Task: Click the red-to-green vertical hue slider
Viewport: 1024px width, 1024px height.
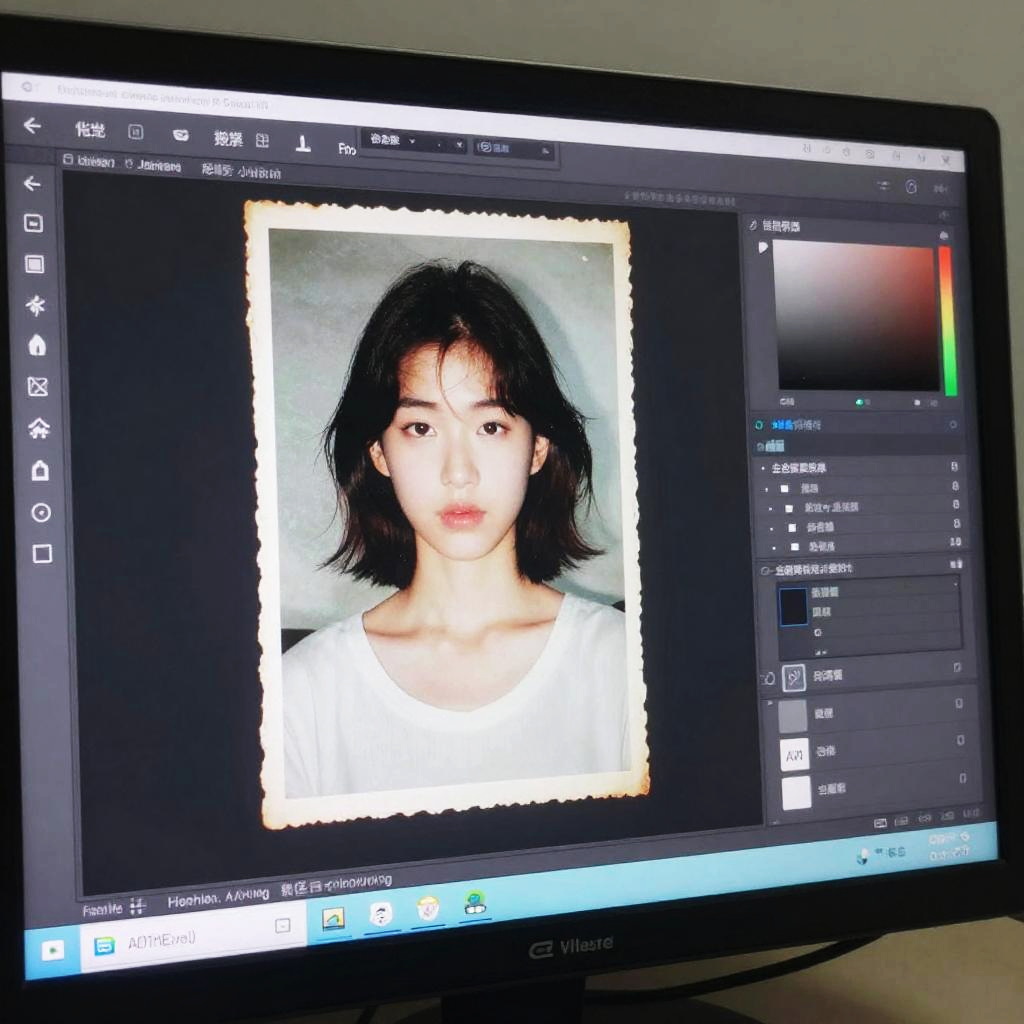Action: 946,320
